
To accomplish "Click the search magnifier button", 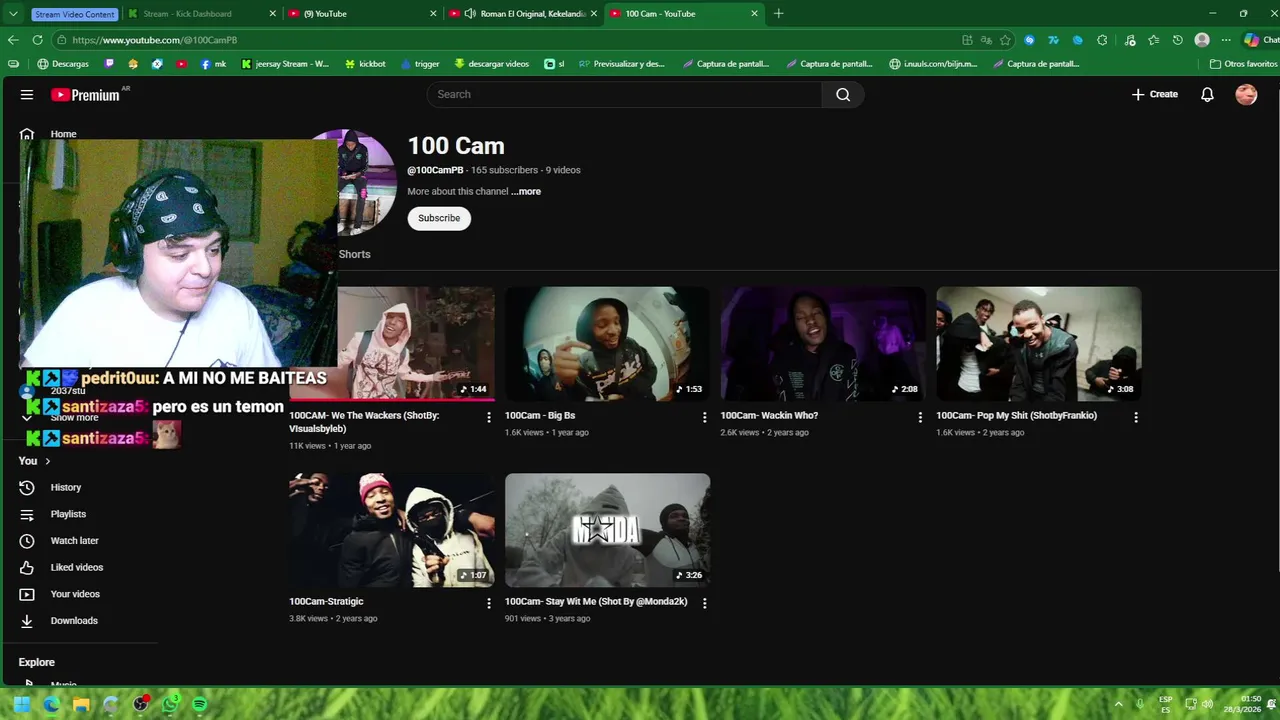I will click(843, 94).
